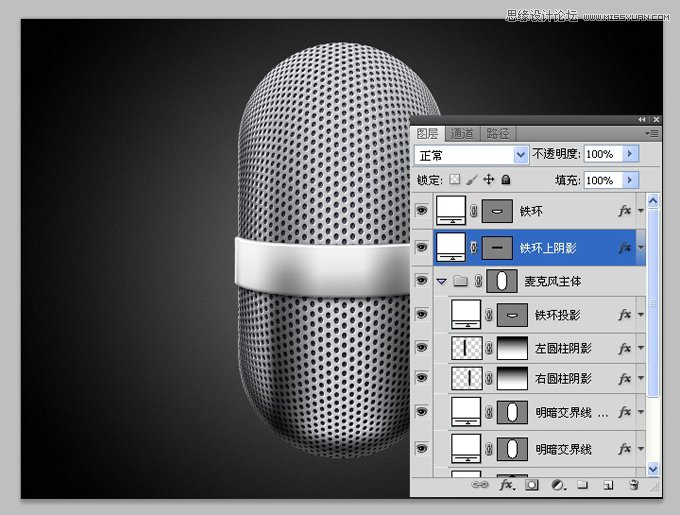Delete layer with trash icon
The height and width of the screenshot is (515, 680).
634,485
